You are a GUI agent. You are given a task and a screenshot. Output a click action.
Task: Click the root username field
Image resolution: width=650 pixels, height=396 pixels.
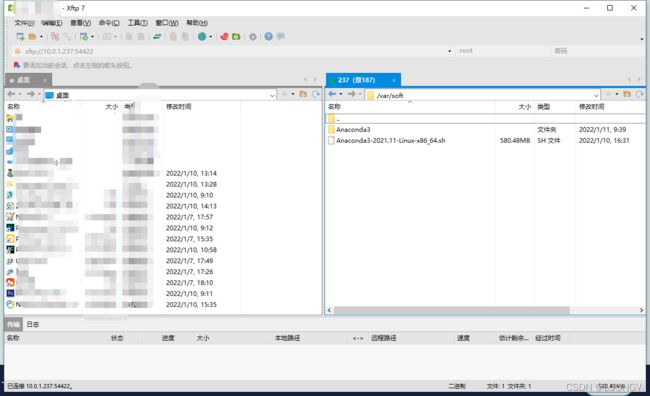(x=502, y=51)
